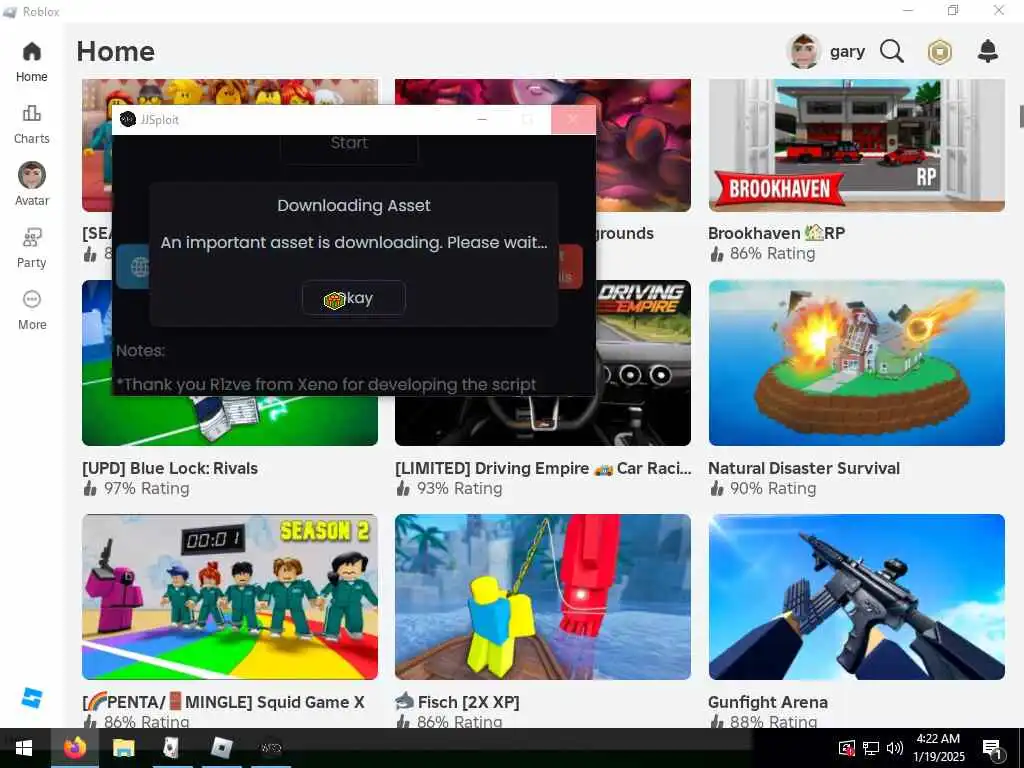This screenshot has width=1024, height=768.
Task: Click the Squid Game X title text
Action: [223, 702]
